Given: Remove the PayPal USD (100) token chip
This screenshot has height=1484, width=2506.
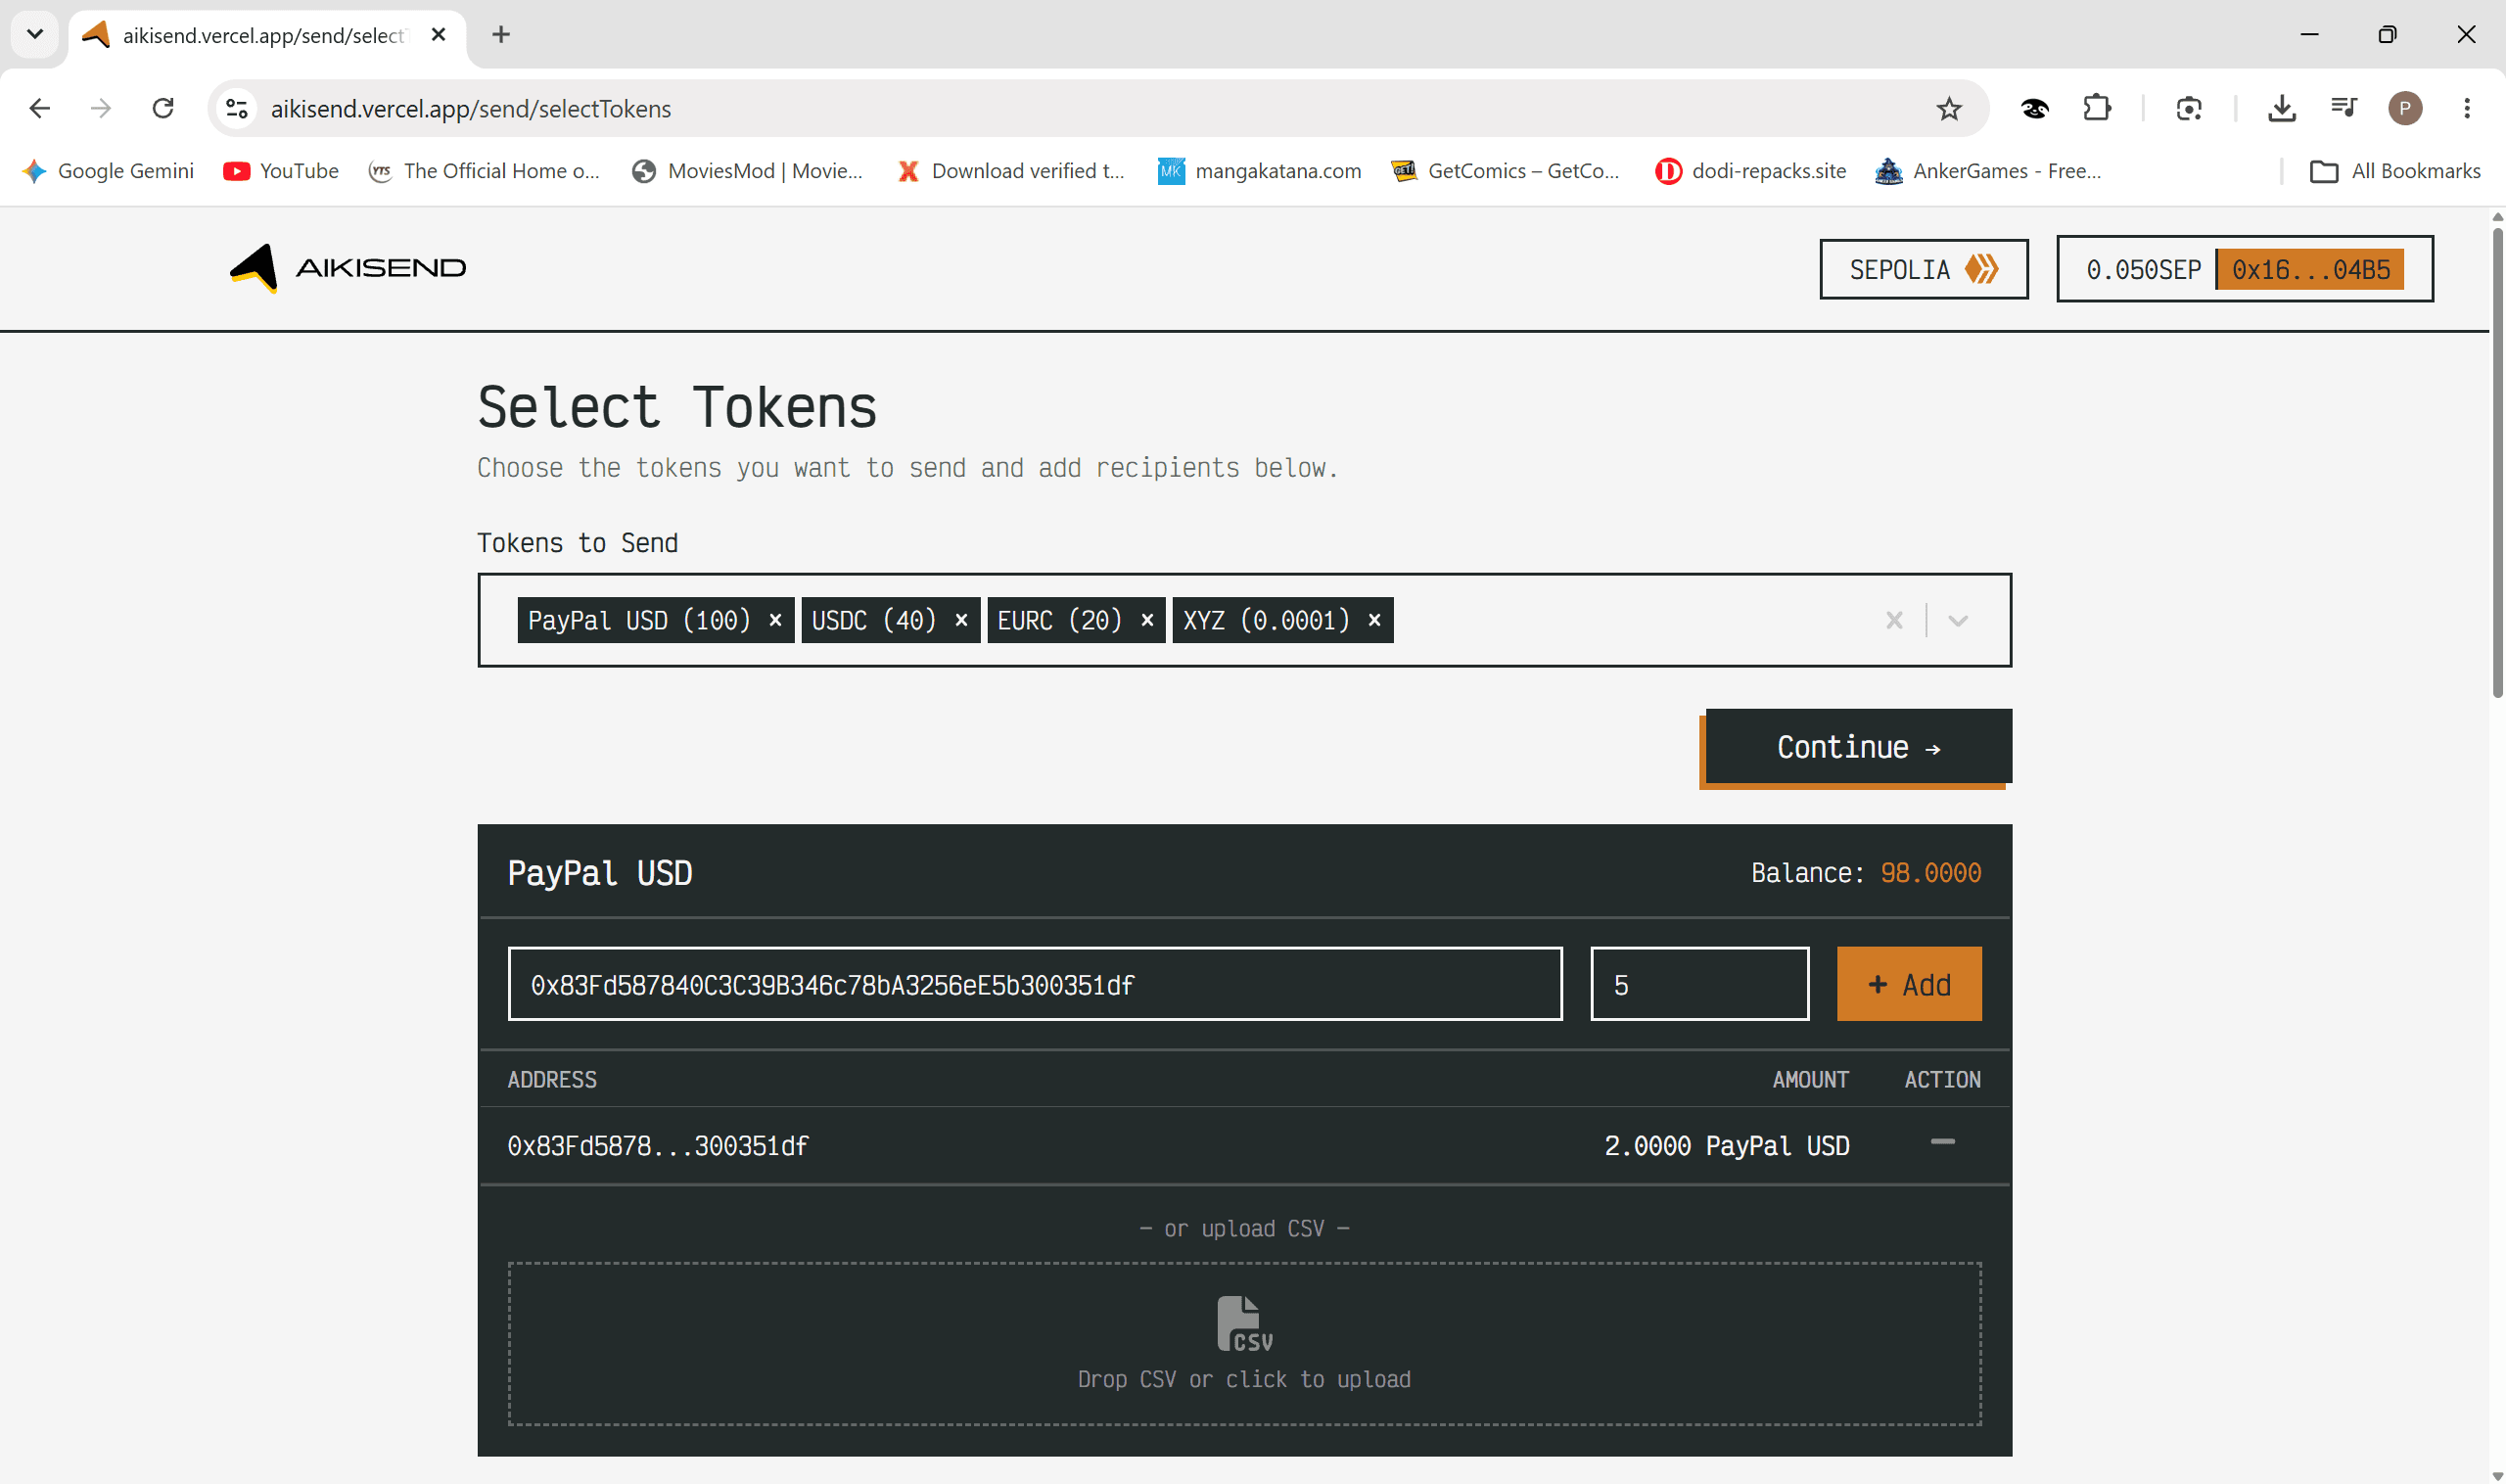Looking at the screenshot, I should [775, 620].
